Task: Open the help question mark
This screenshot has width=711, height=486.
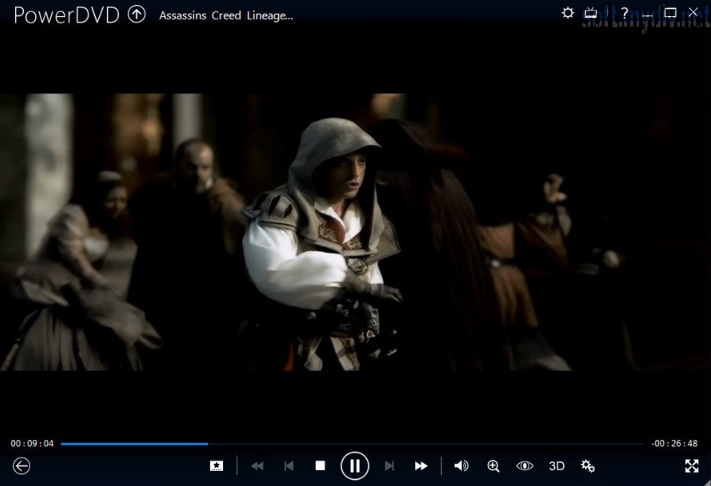Action: coord(624,13)
